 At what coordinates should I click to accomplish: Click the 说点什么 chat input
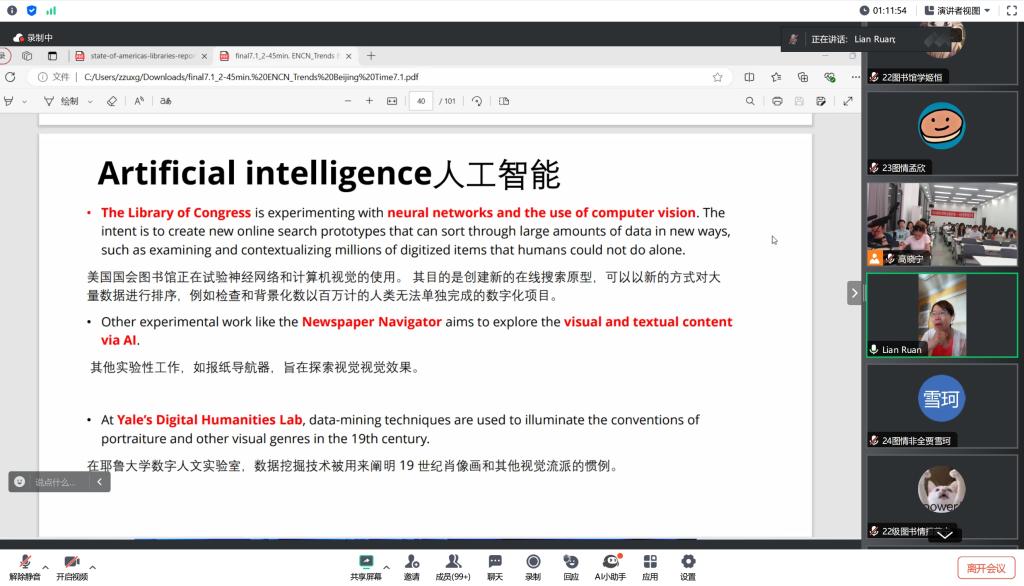pyautogui.click(x=56, y=481)
